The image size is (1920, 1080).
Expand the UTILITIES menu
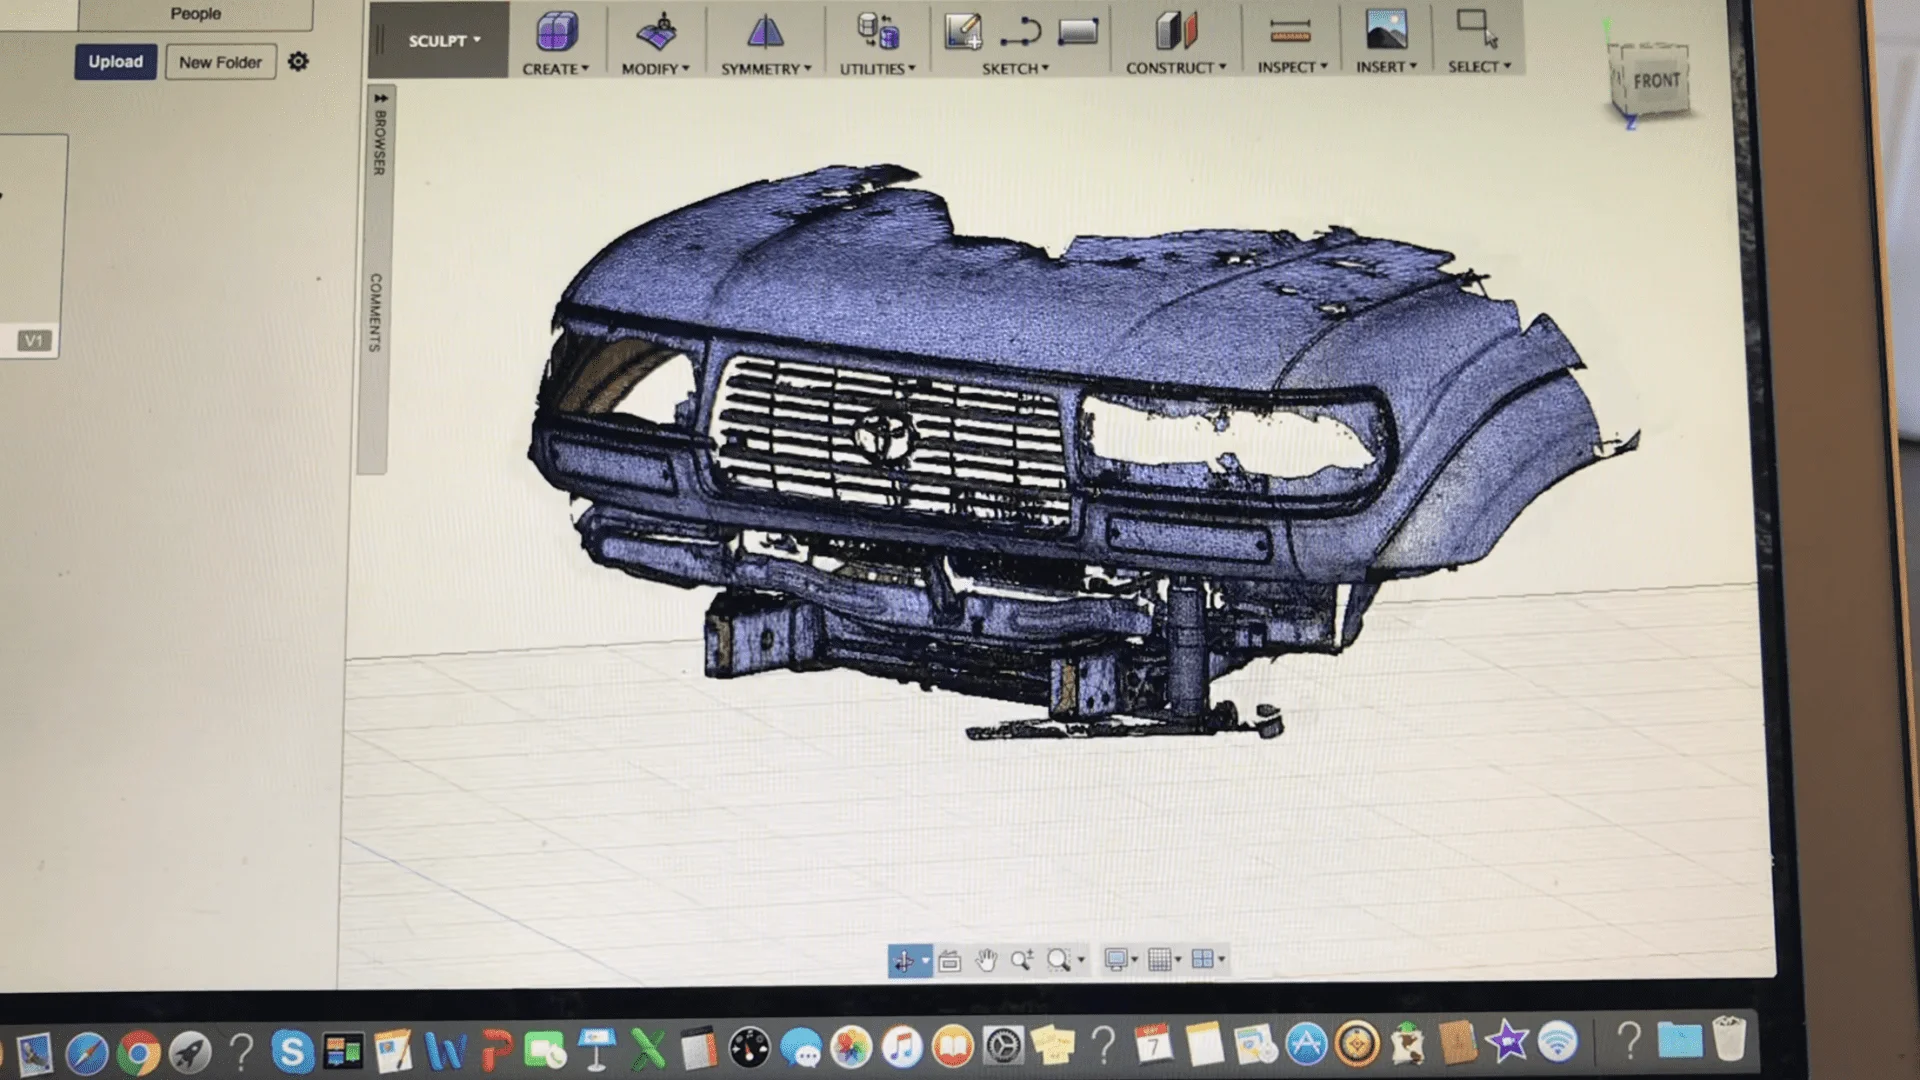click(877, 69)
